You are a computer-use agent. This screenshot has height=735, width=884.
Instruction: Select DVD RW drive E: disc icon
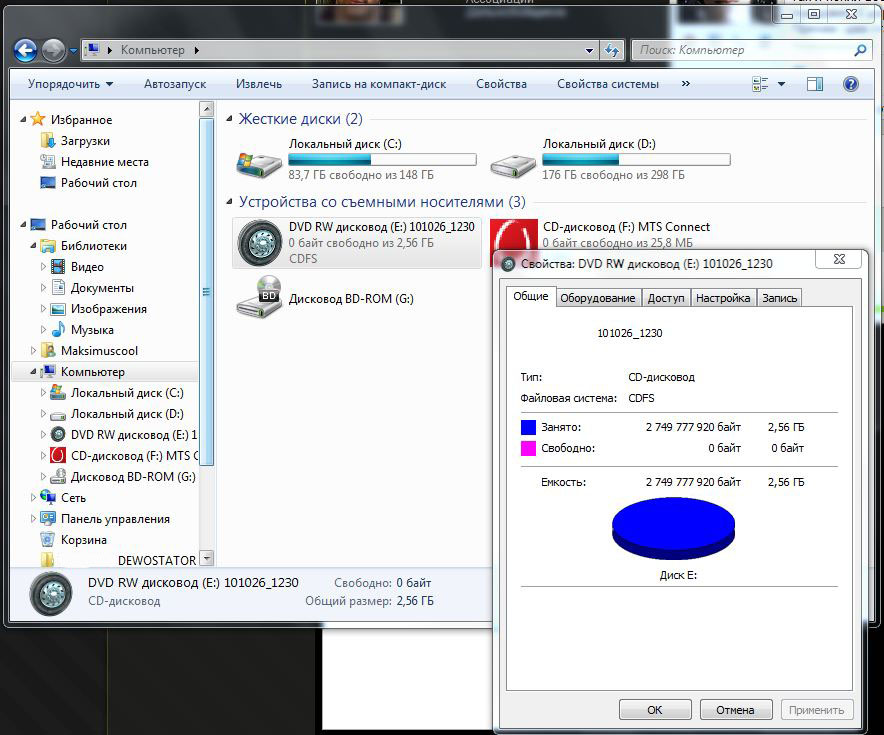[259, 243]
